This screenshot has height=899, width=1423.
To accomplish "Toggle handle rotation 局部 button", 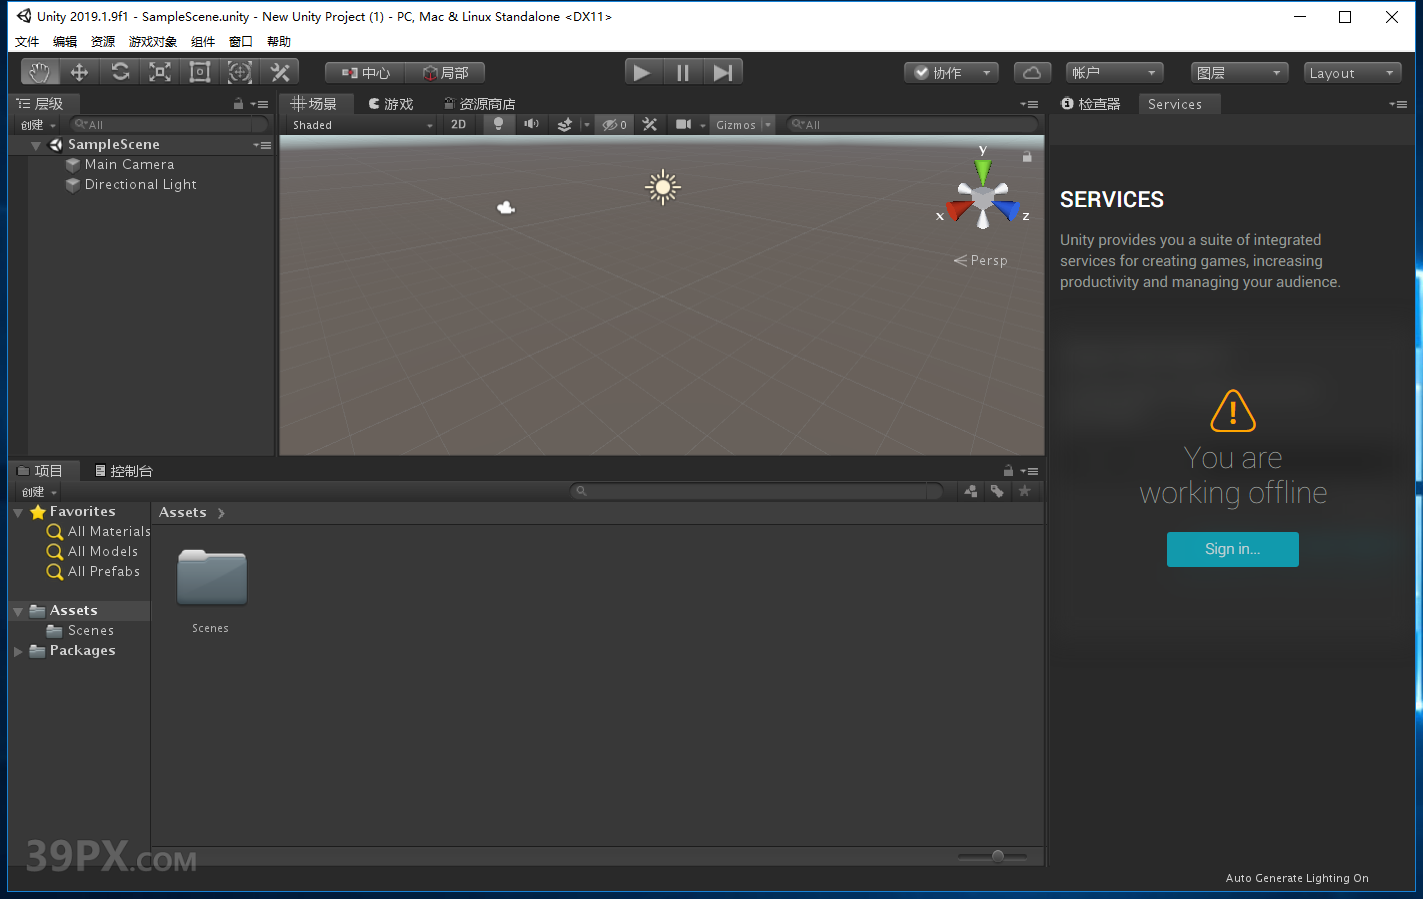I will [x=445, y=73].
